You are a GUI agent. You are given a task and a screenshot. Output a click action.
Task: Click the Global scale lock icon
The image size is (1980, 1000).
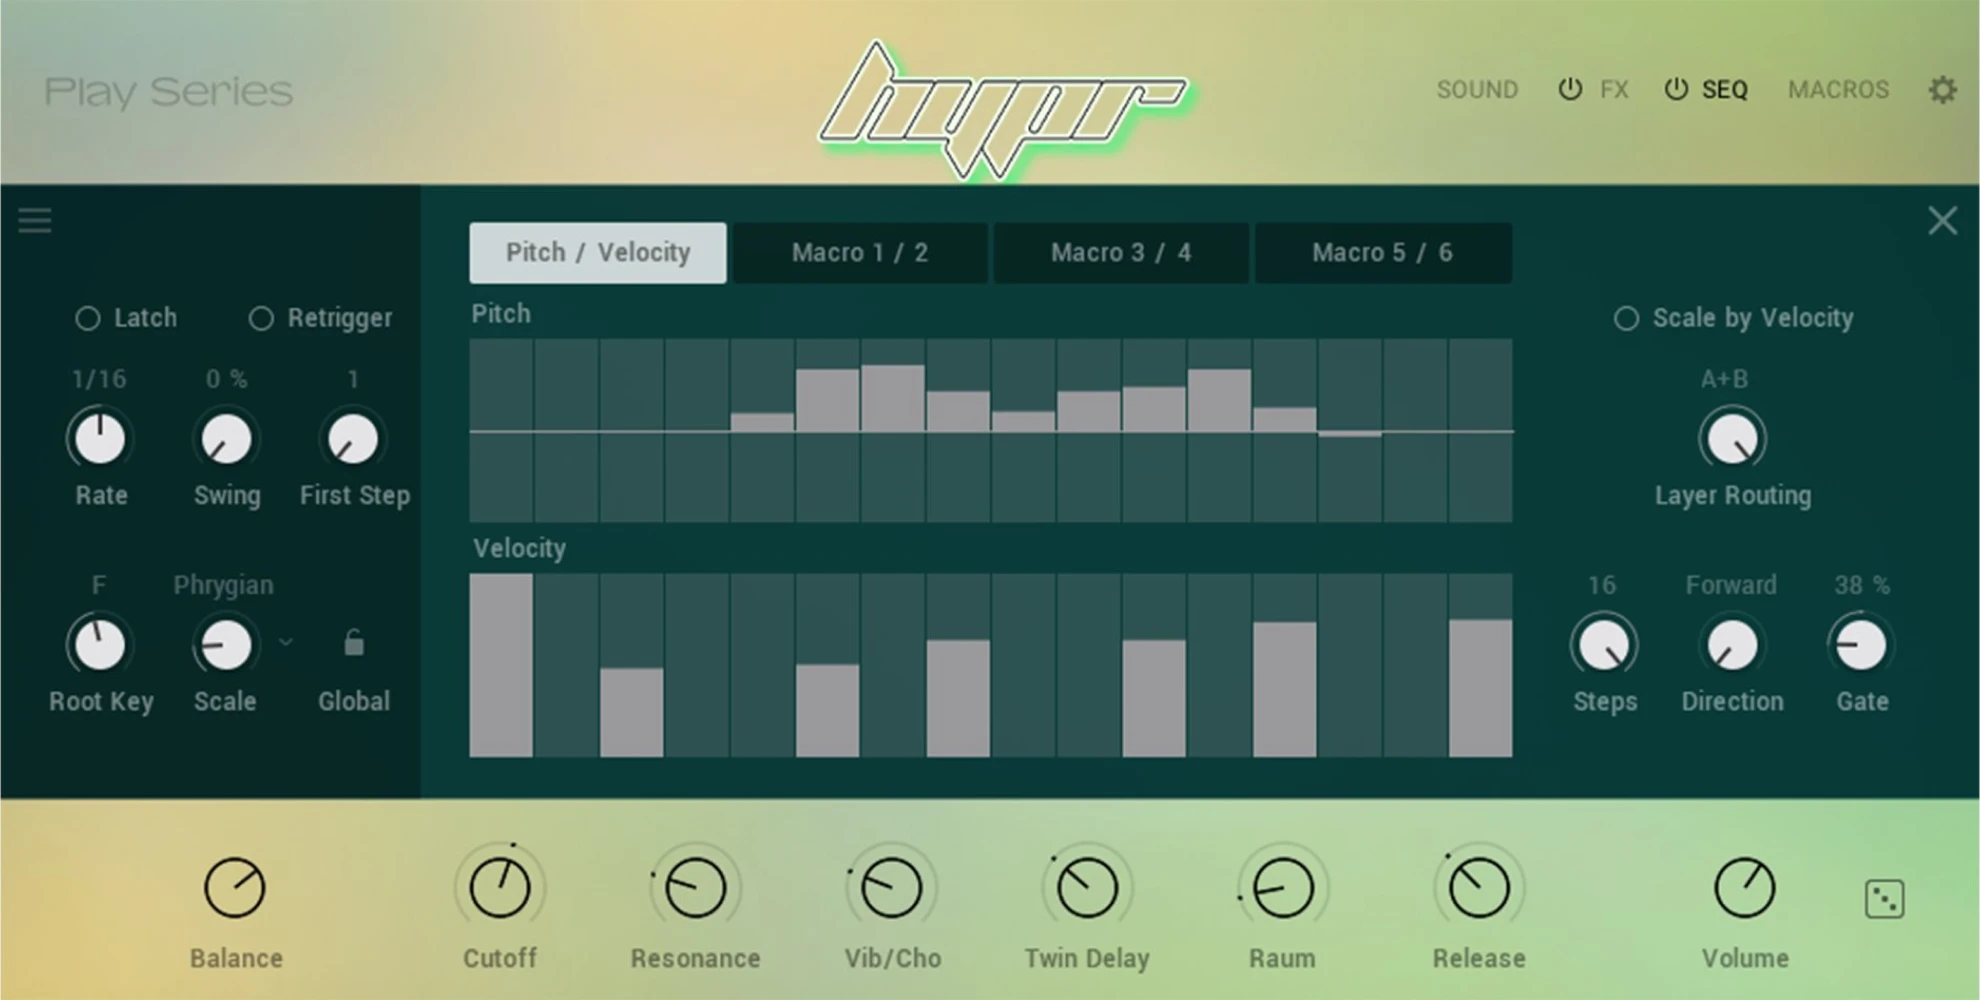coord(353,644)
